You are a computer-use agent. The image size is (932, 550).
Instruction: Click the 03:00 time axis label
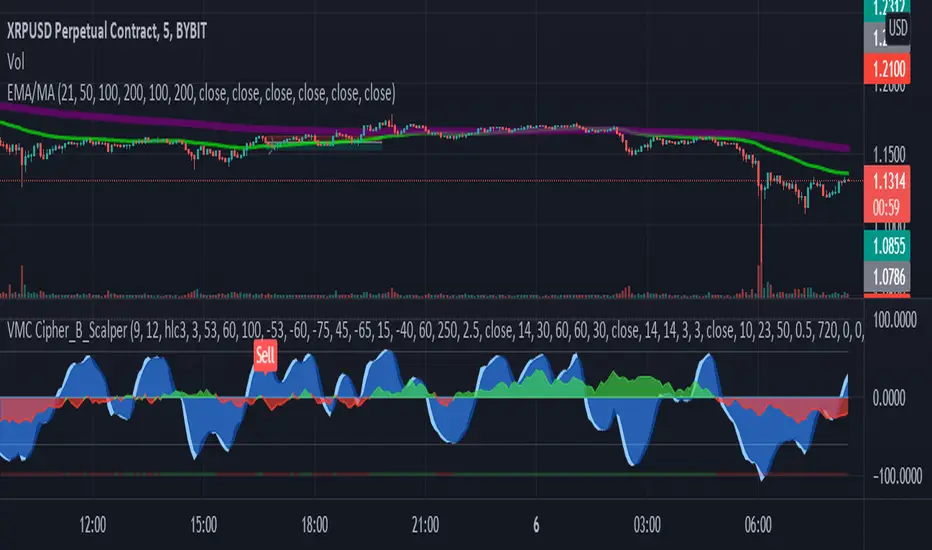click(x=647, y=525)
